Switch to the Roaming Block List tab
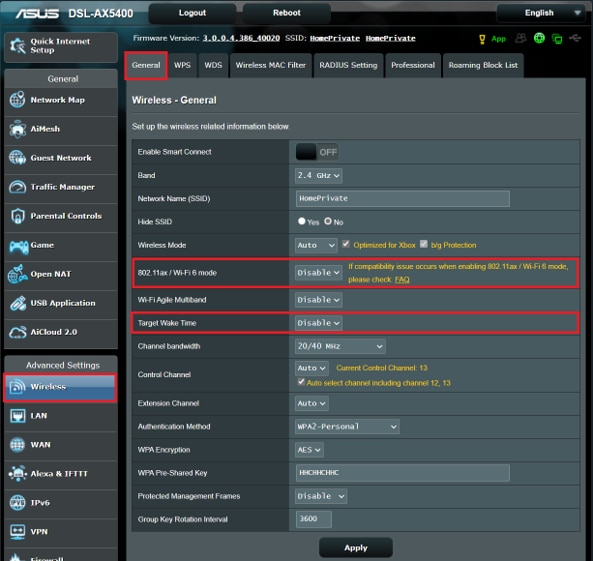This screenshot has height=561, width=593. click(x=483, y=65)
